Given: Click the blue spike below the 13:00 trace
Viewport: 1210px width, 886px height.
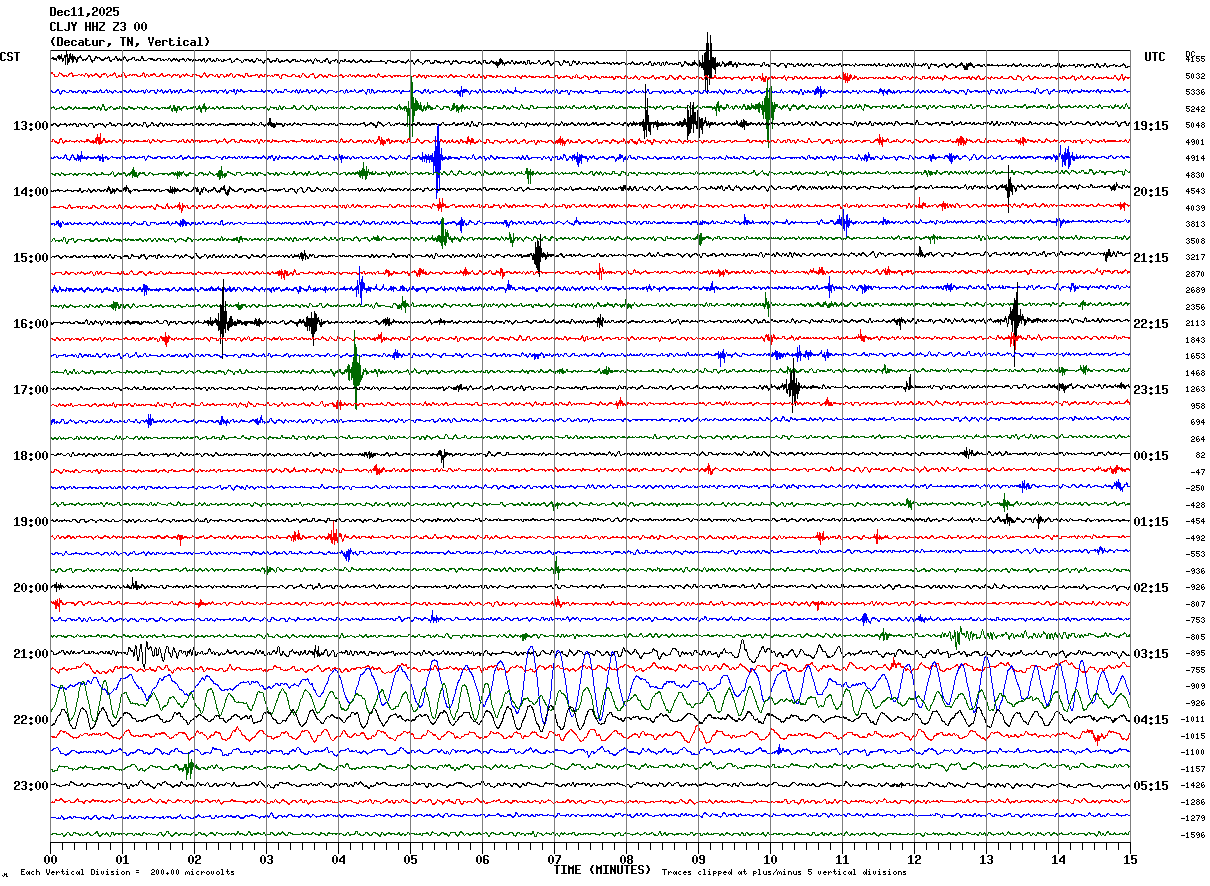Looking at the screenshot, I should click(437, 158).
